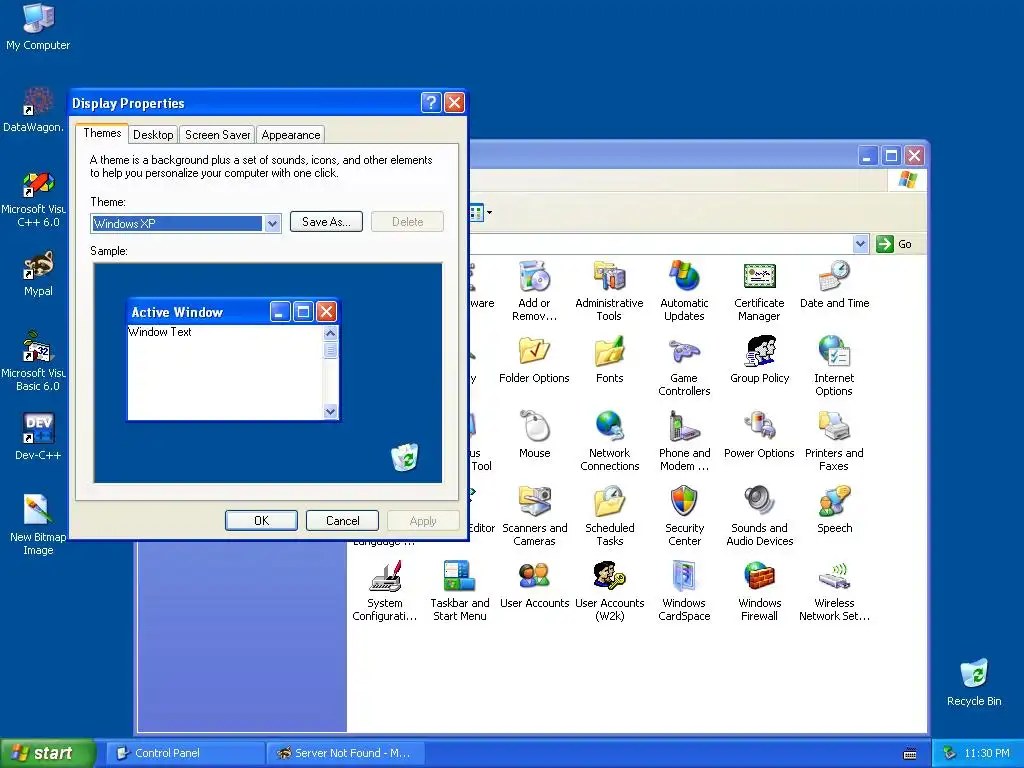This screenshot has height=768, width=1024.
Task: Click network tray icon beside clock
Action: click(x=950, y=753)
